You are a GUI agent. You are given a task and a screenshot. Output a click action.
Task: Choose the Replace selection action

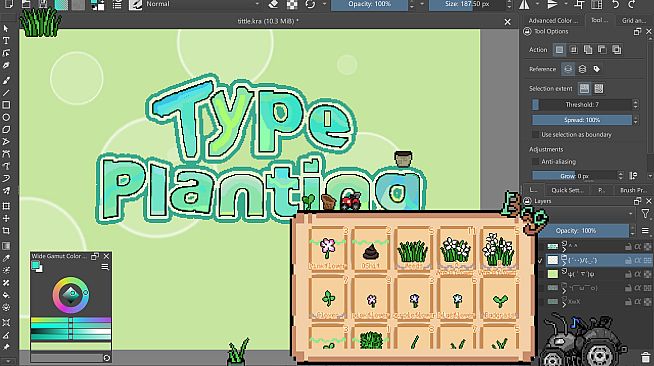(x=559, y=50)
